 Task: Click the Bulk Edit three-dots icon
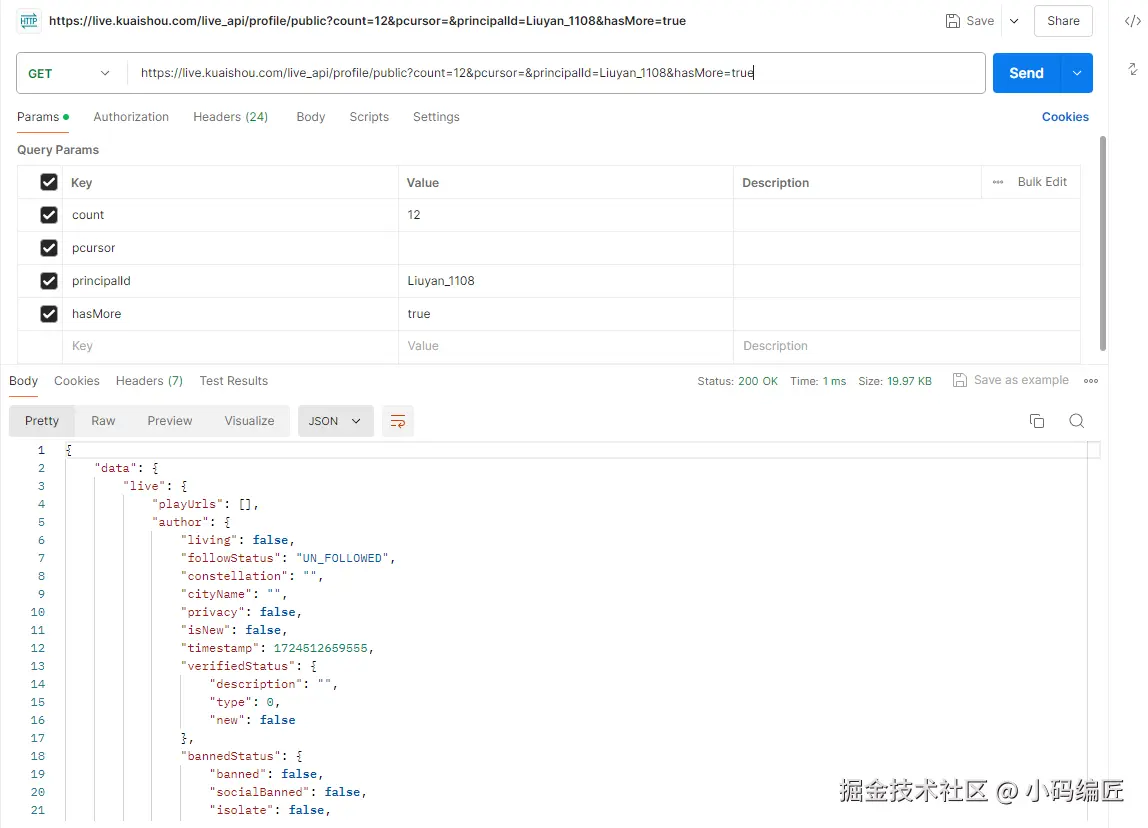pyautogui.click(x=997, y=182)
